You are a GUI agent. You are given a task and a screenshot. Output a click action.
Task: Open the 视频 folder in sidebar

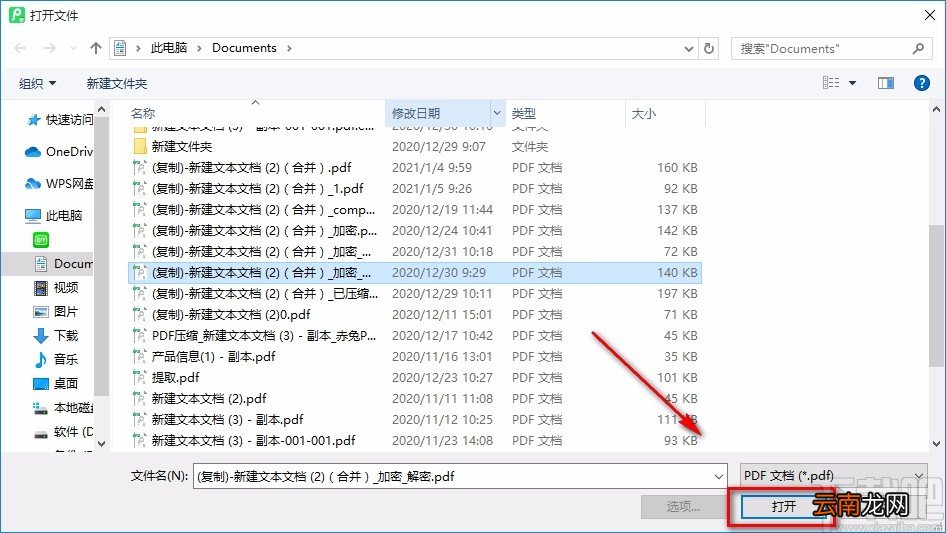56,287
